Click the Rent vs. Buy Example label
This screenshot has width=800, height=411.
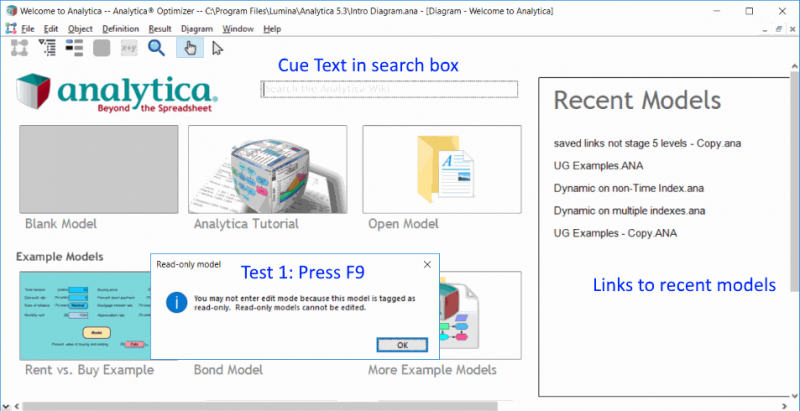89,370
